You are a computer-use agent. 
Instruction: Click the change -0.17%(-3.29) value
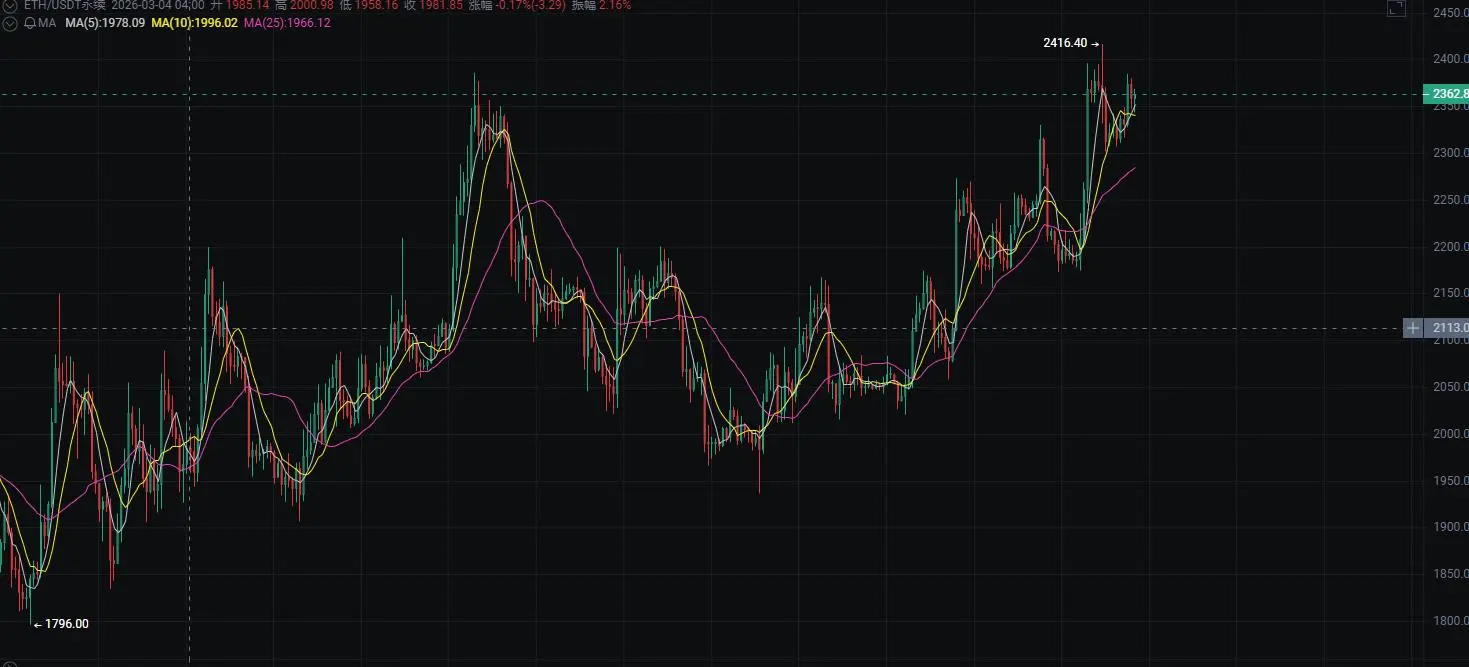(530, 6)
